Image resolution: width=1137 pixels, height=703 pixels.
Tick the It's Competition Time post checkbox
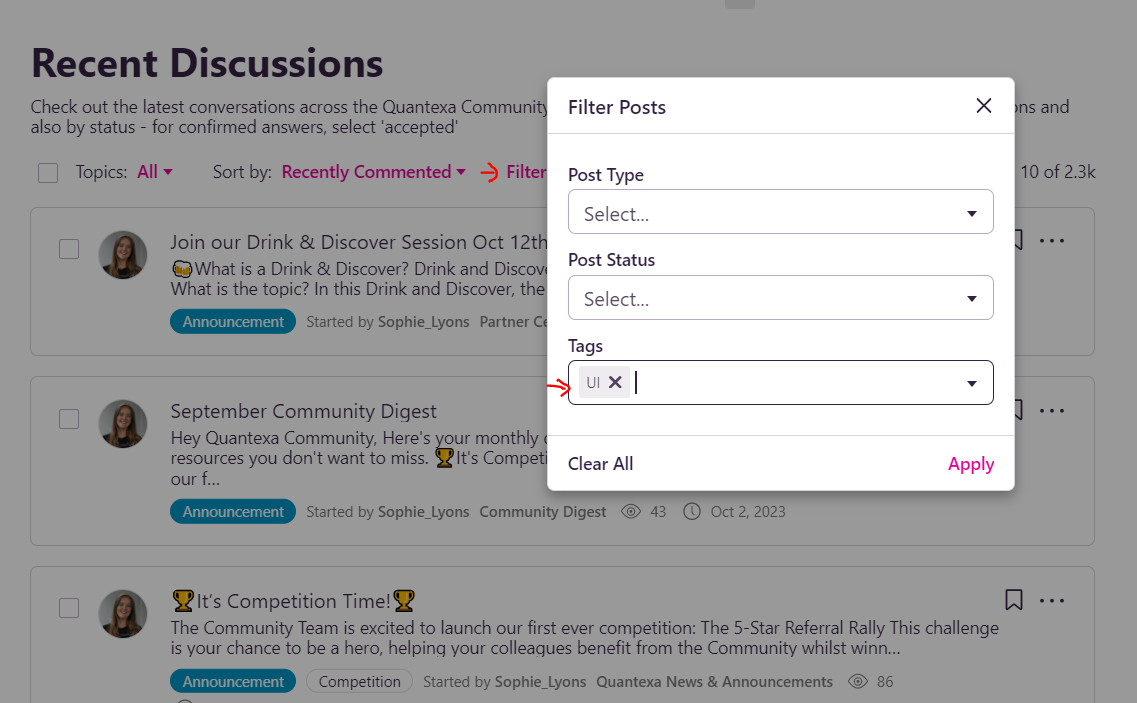(x=69, y=607)
